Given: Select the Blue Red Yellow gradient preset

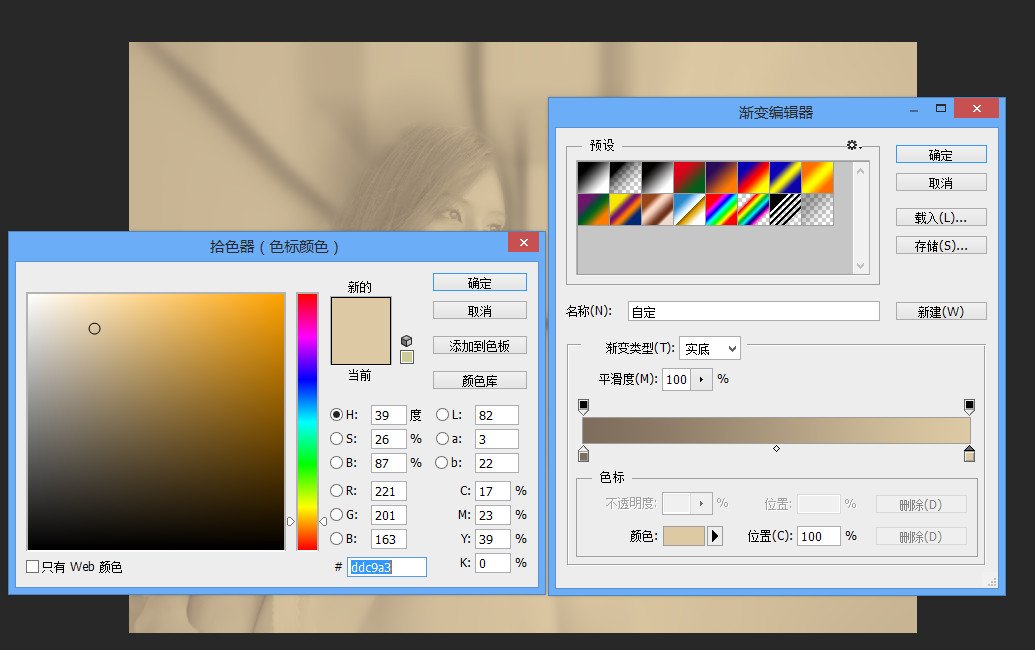Looking at the screenshot, I should coord(753,177).
